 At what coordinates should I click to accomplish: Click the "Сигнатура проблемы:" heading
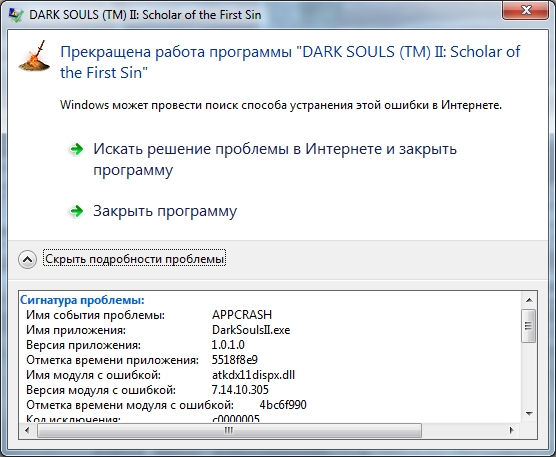(x=82, y=300)
